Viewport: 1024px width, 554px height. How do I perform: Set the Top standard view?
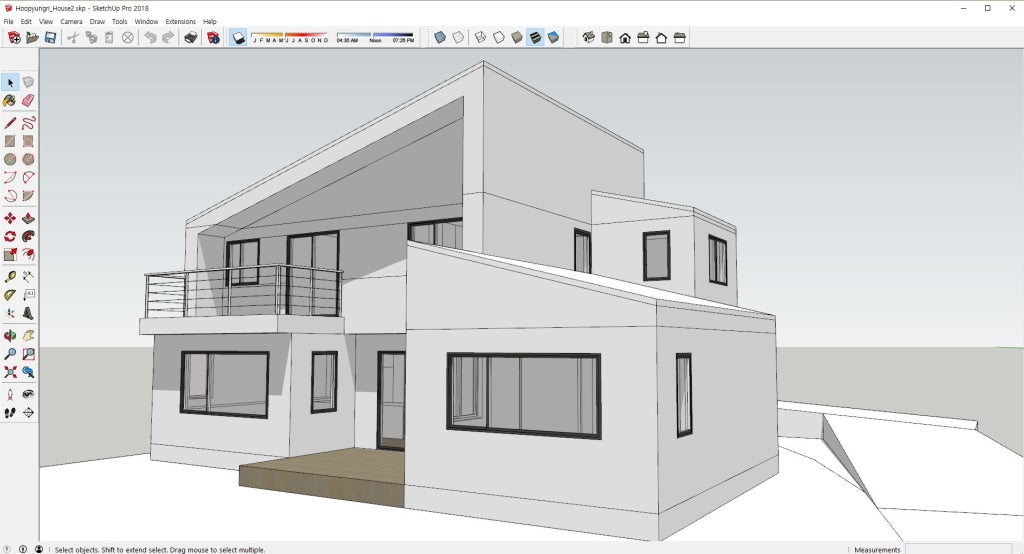[607, 38]
